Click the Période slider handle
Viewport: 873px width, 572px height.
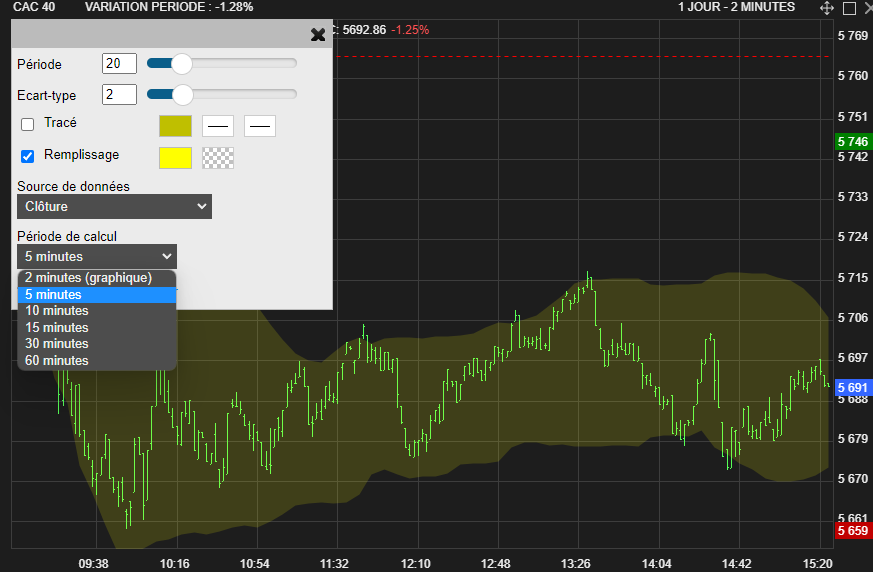point(181,64)
